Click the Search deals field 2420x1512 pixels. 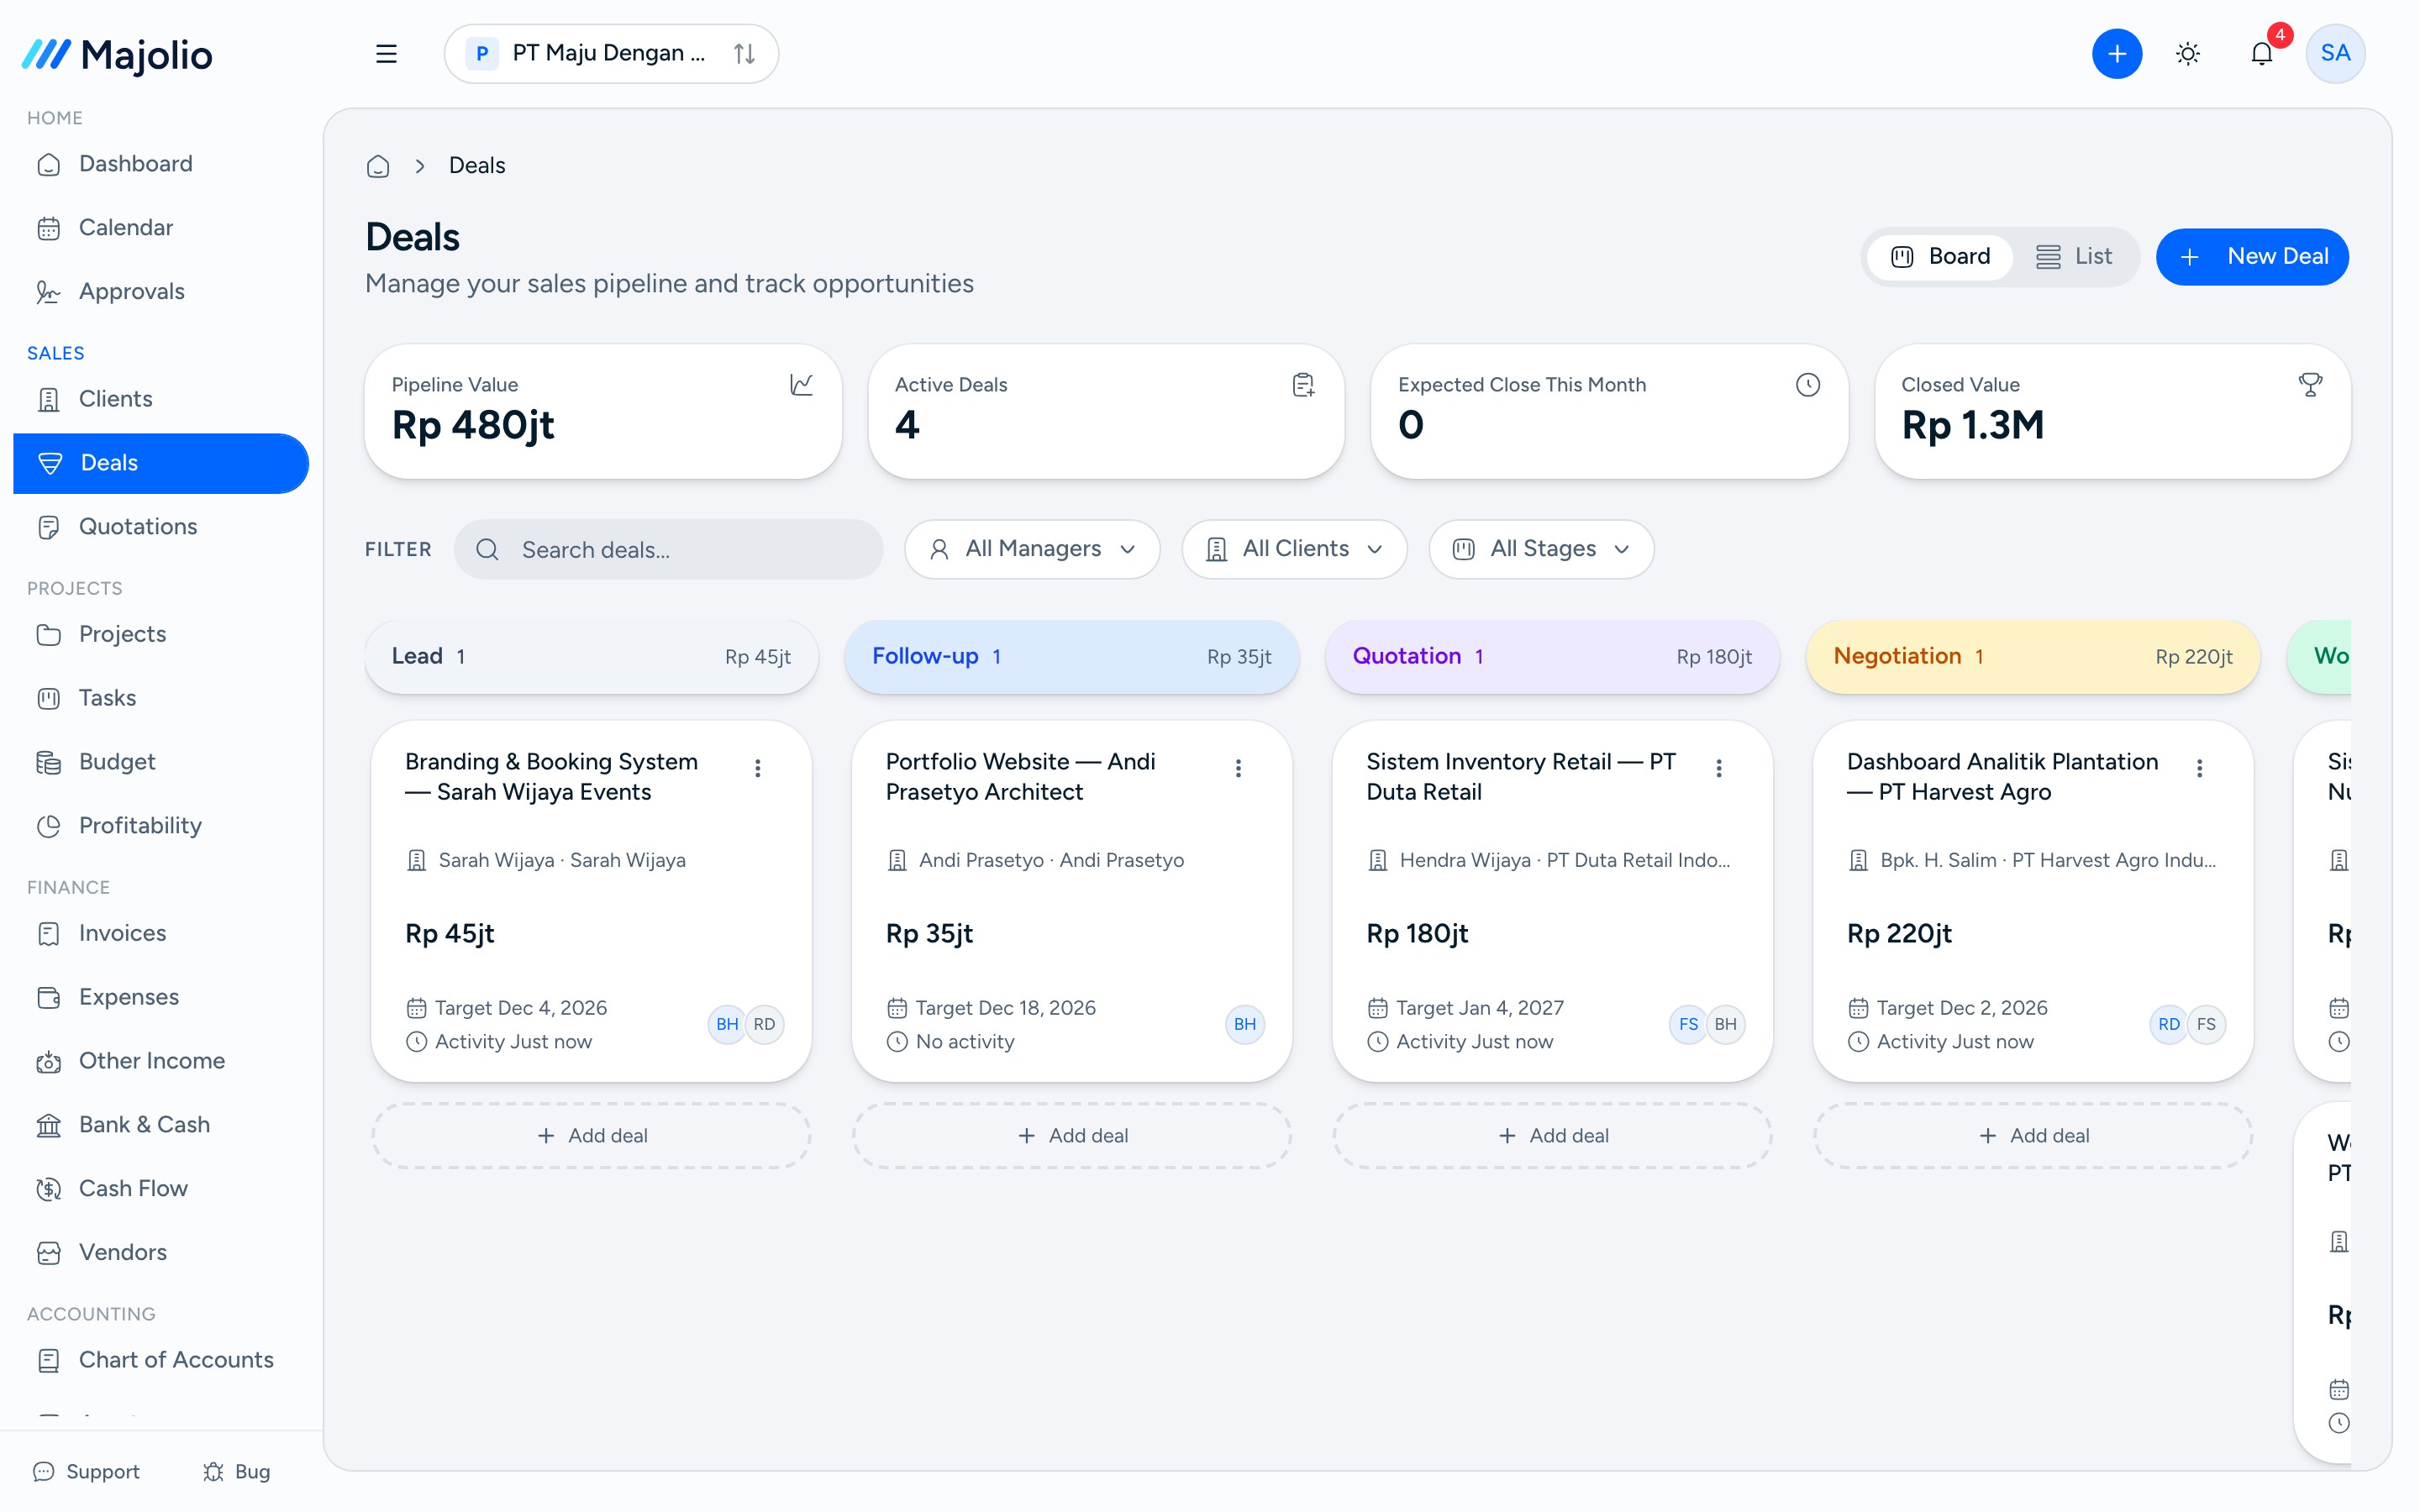668,549
